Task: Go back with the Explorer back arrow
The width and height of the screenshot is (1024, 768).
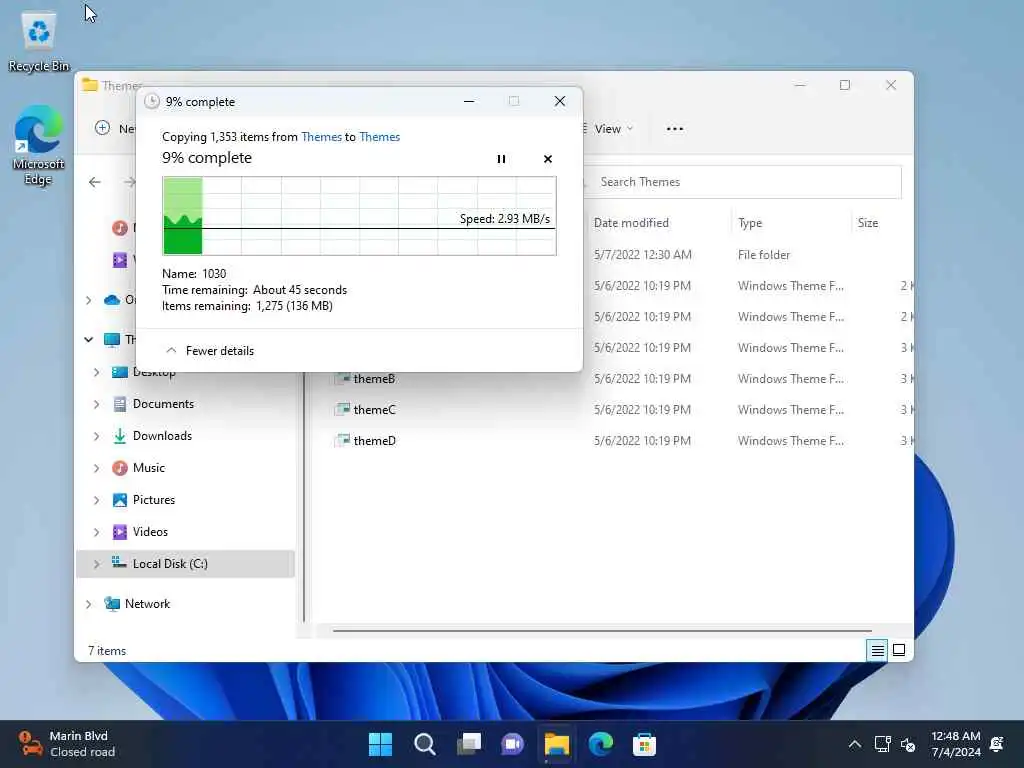Action: click(x=95, y=182)
